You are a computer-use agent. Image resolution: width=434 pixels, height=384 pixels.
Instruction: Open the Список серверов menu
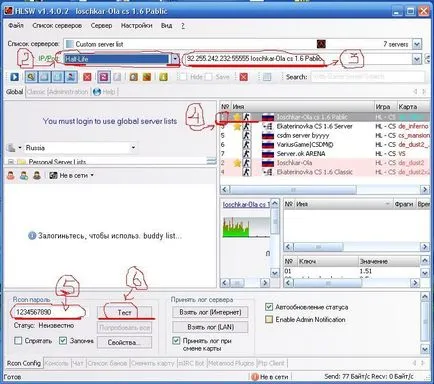point(57,26)
